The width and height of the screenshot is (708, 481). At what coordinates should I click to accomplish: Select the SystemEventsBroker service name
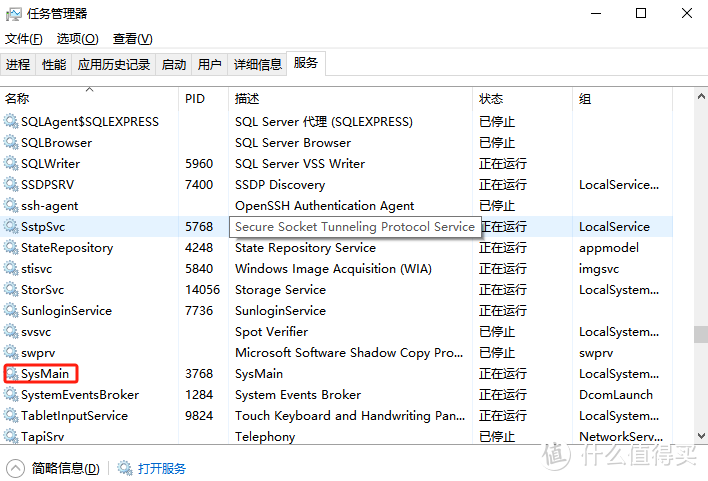80,395
